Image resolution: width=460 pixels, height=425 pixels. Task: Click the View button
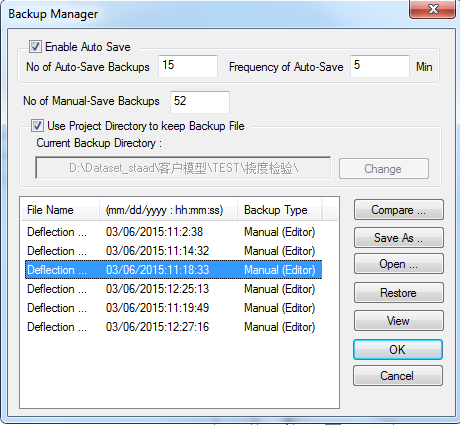coord(399,321)
